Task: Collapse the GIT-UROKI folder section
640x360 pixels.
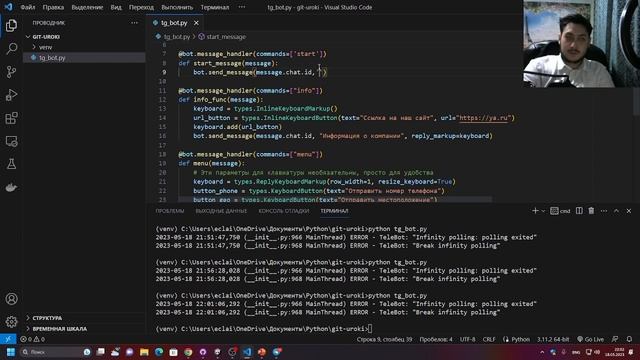Action: click(46, 37)
